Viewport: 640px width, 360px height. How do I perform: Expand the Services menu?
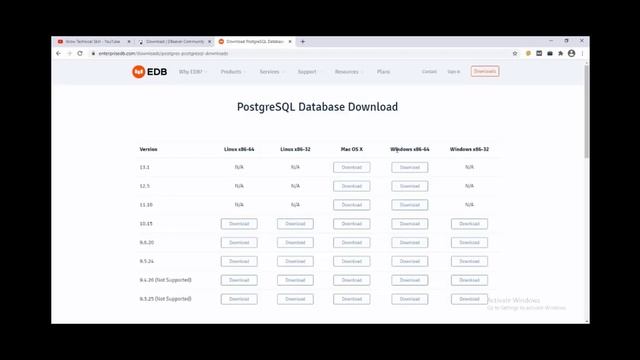coord(271,72)
